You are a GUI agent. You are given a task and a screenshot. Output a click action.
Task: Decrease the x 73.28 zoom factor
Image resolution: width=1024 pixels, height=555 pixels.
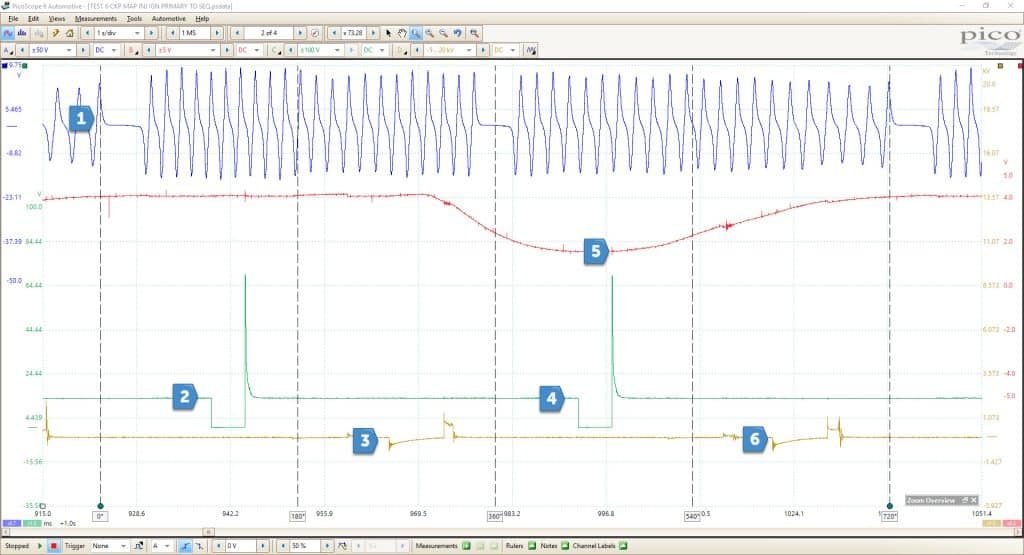(334, 33)
